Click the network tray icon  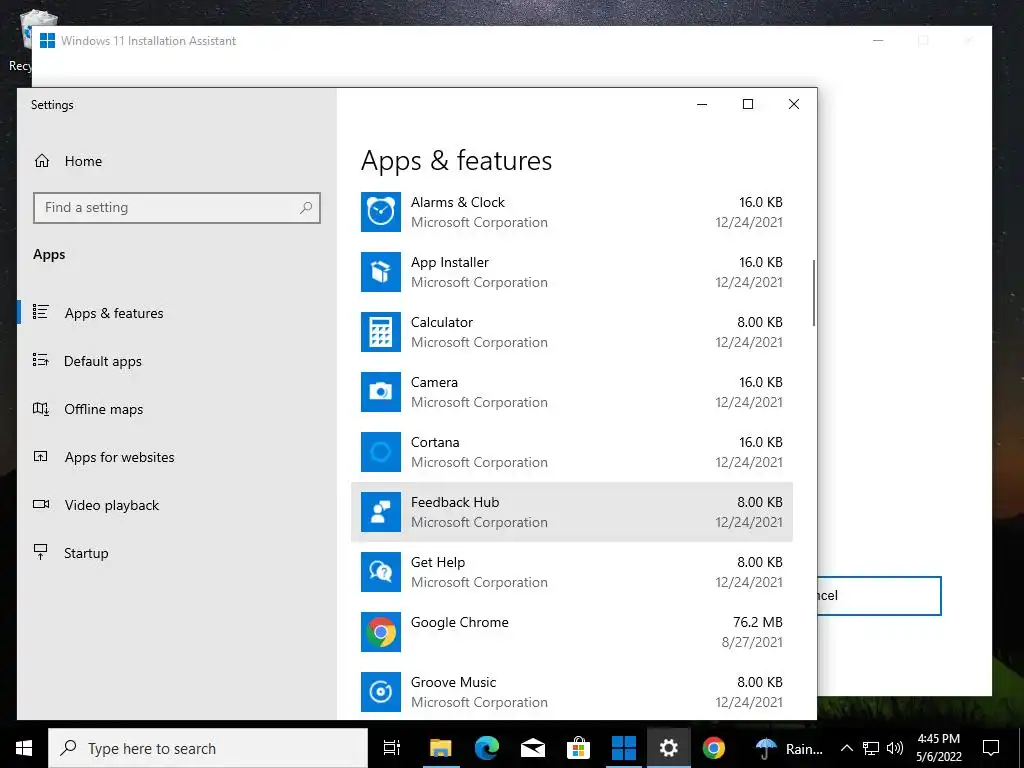pos(871,748)
